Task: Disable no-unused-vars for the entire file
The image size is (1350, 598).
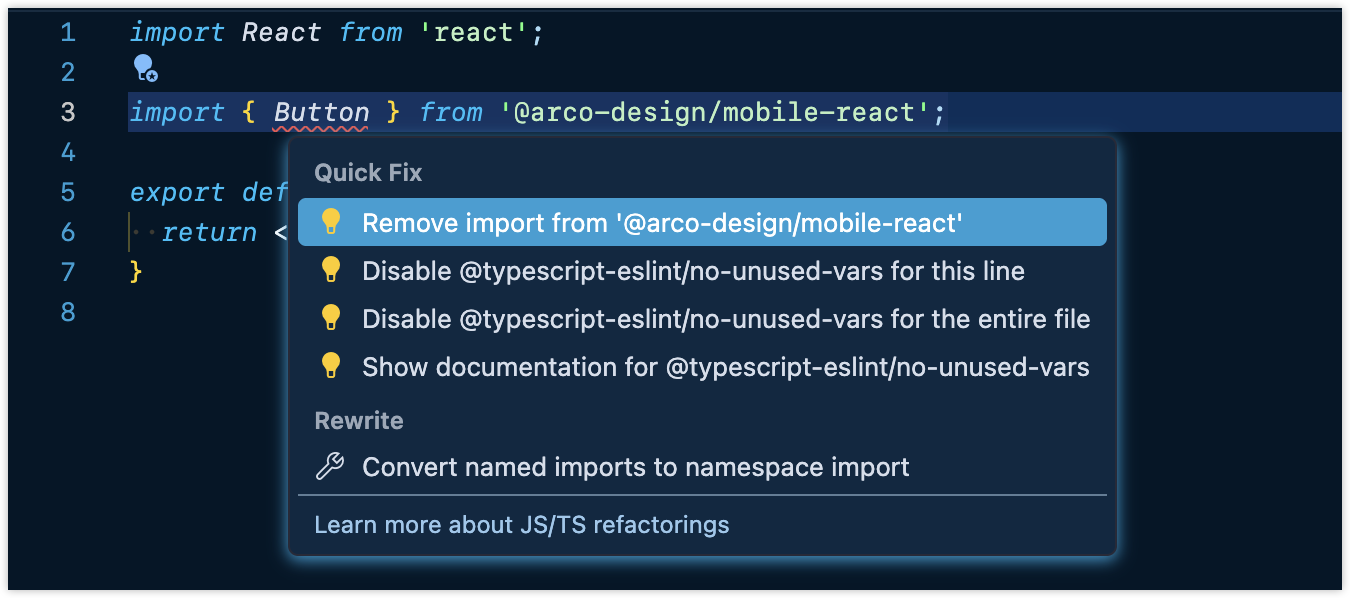Action: [x=725, y=319]
